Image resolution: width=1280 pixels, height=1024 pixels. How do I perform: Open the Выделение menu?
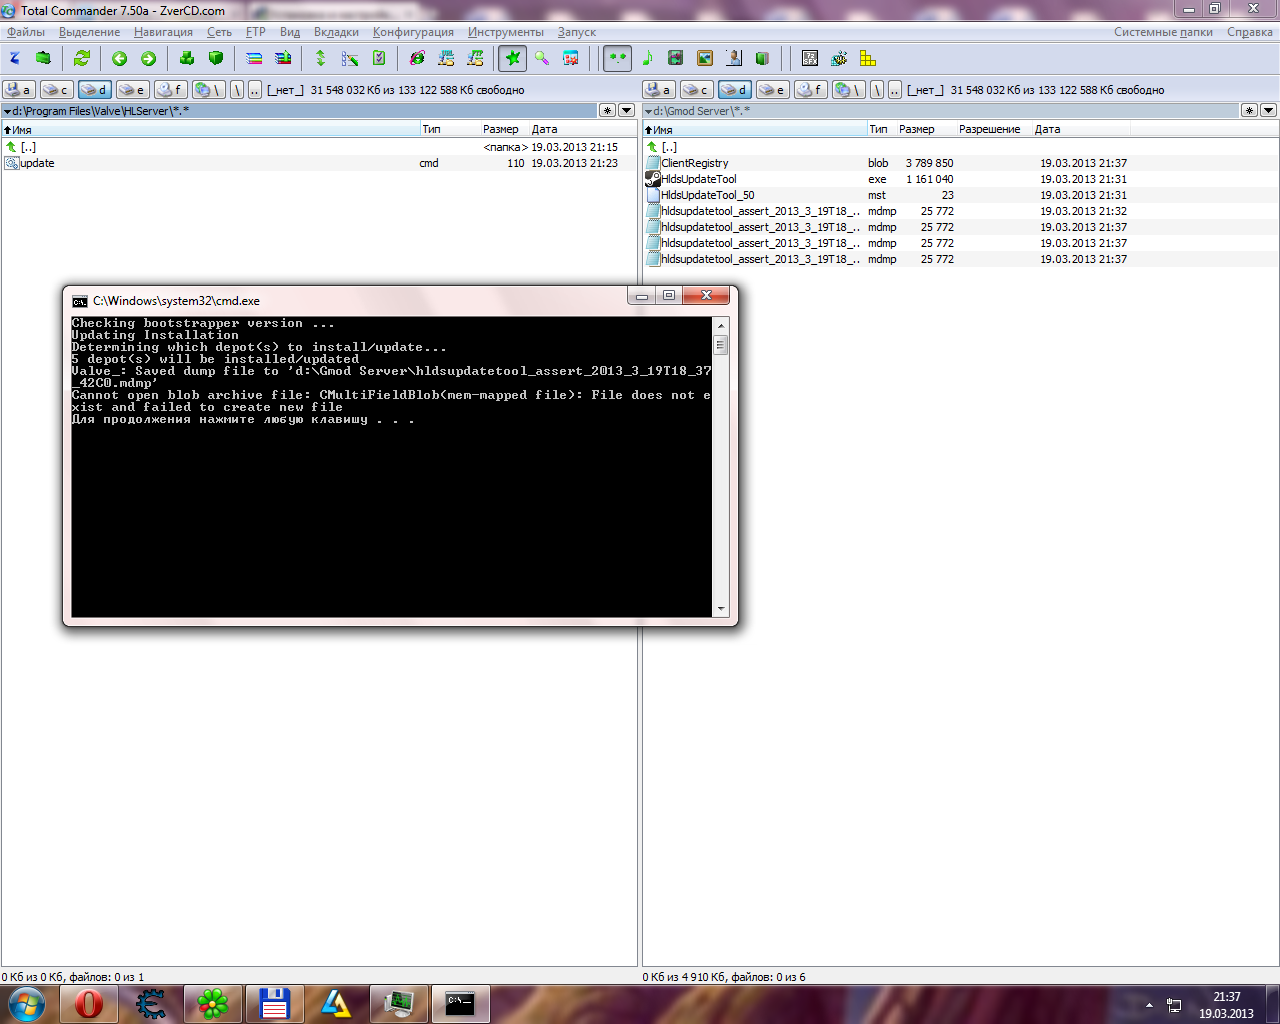(89, 32)
